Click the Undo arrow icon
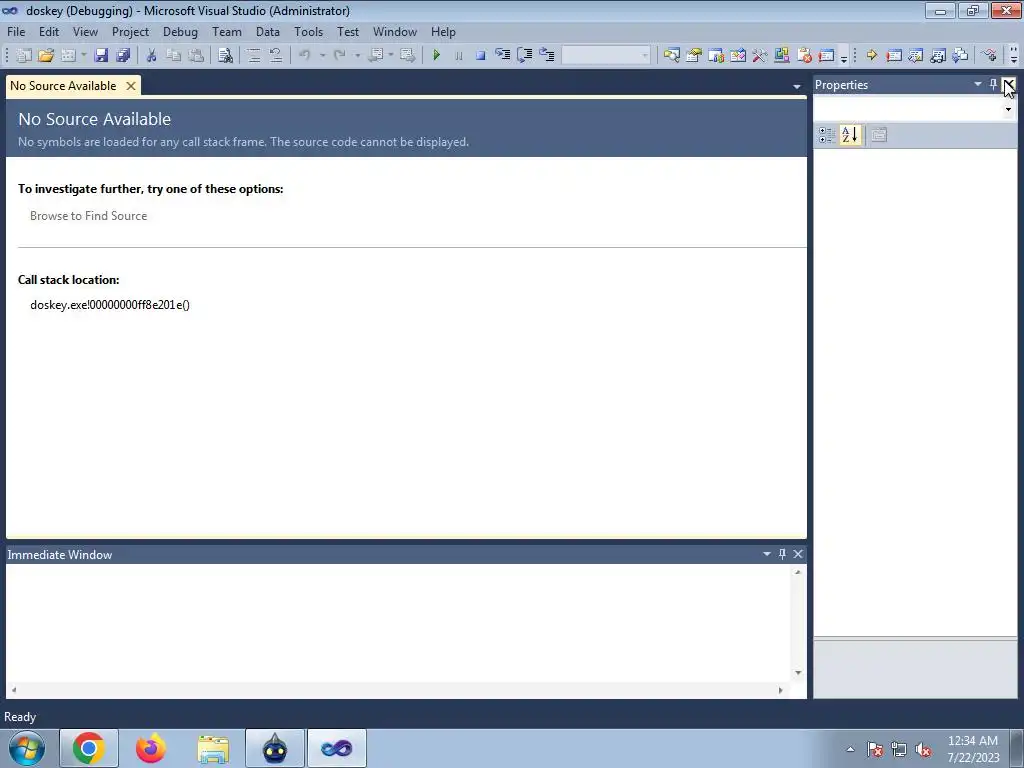 [305, 56]
